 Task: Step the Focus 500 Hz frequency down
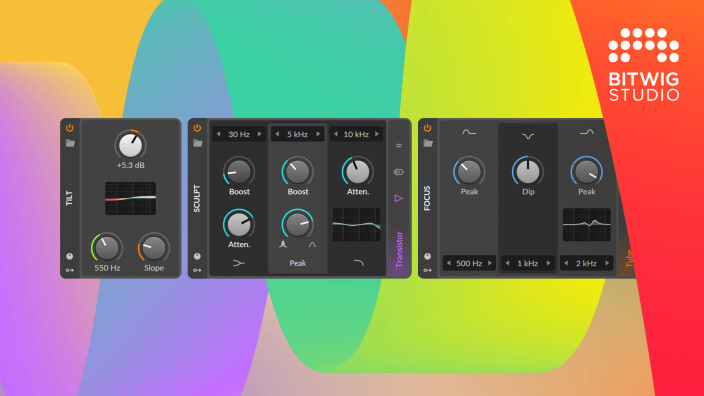tap(449, 263)
